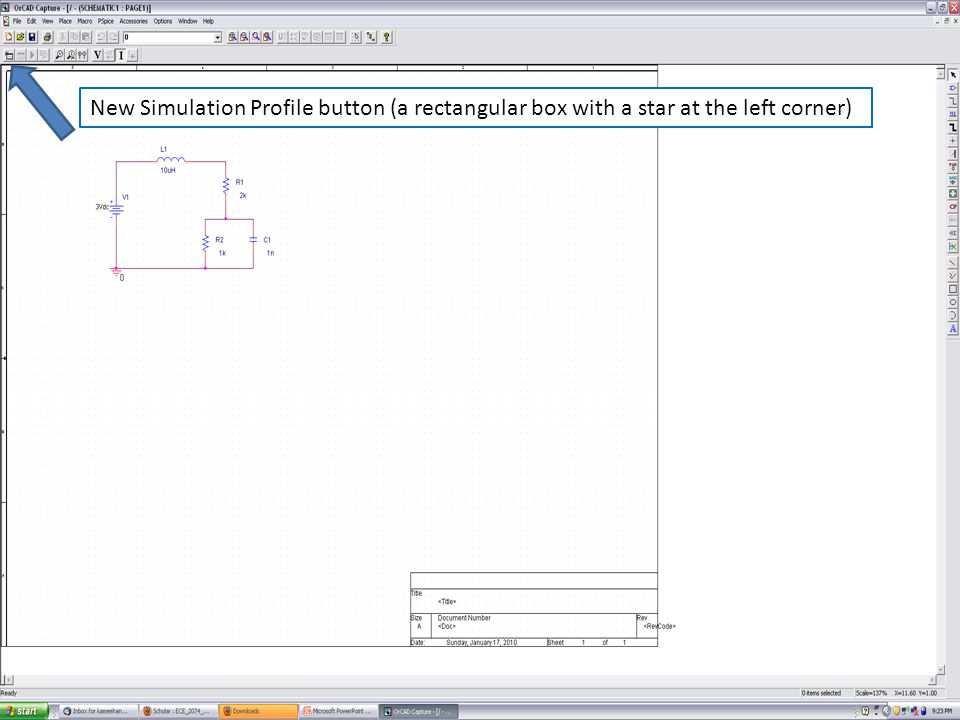Screen dimensions: 960x720
Task: Open the Options menu
Action: (x=163, y=21)
